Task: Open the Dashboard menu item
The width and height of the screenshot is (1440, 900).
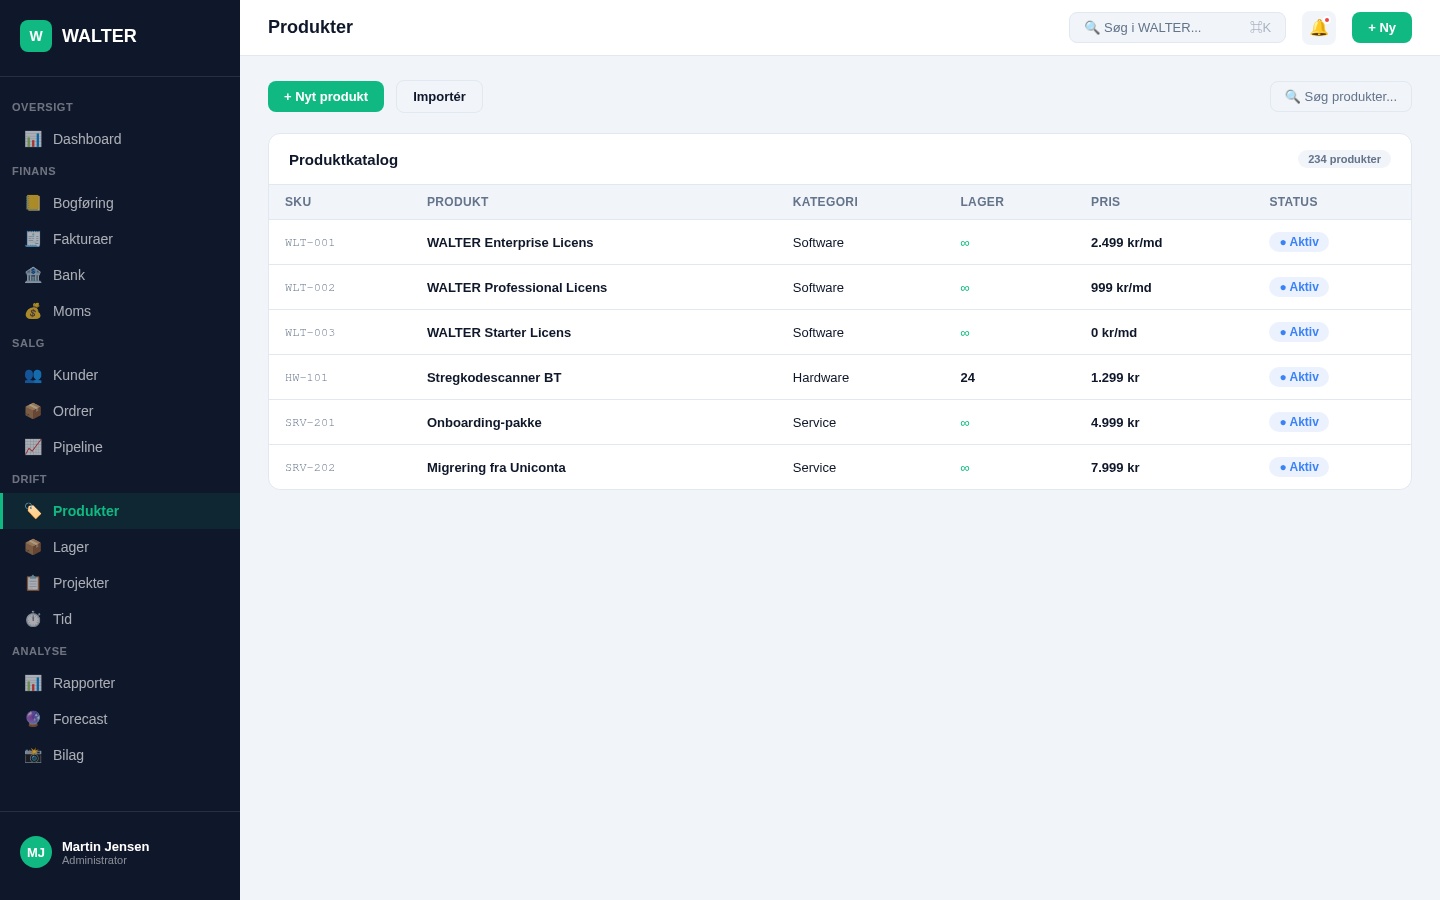Action: pyautogui.click(x=120, y=139)
